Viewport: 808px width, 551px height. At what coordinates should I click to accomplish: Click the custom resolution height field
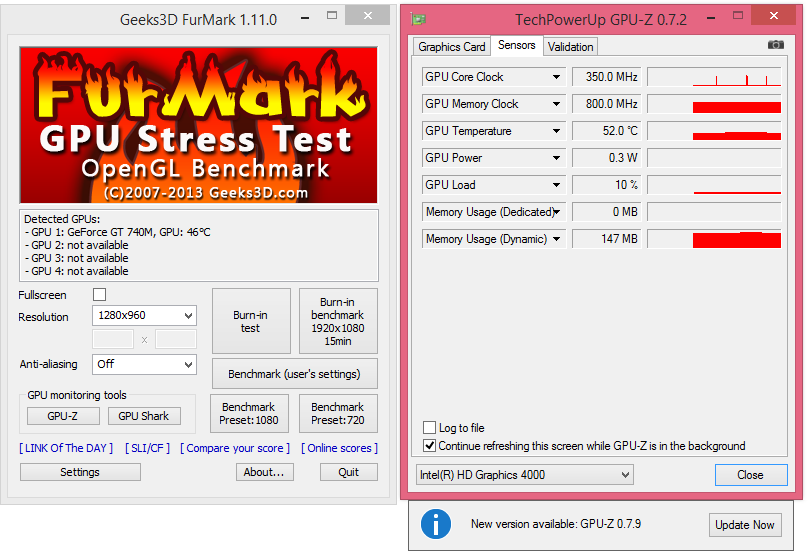176,340
